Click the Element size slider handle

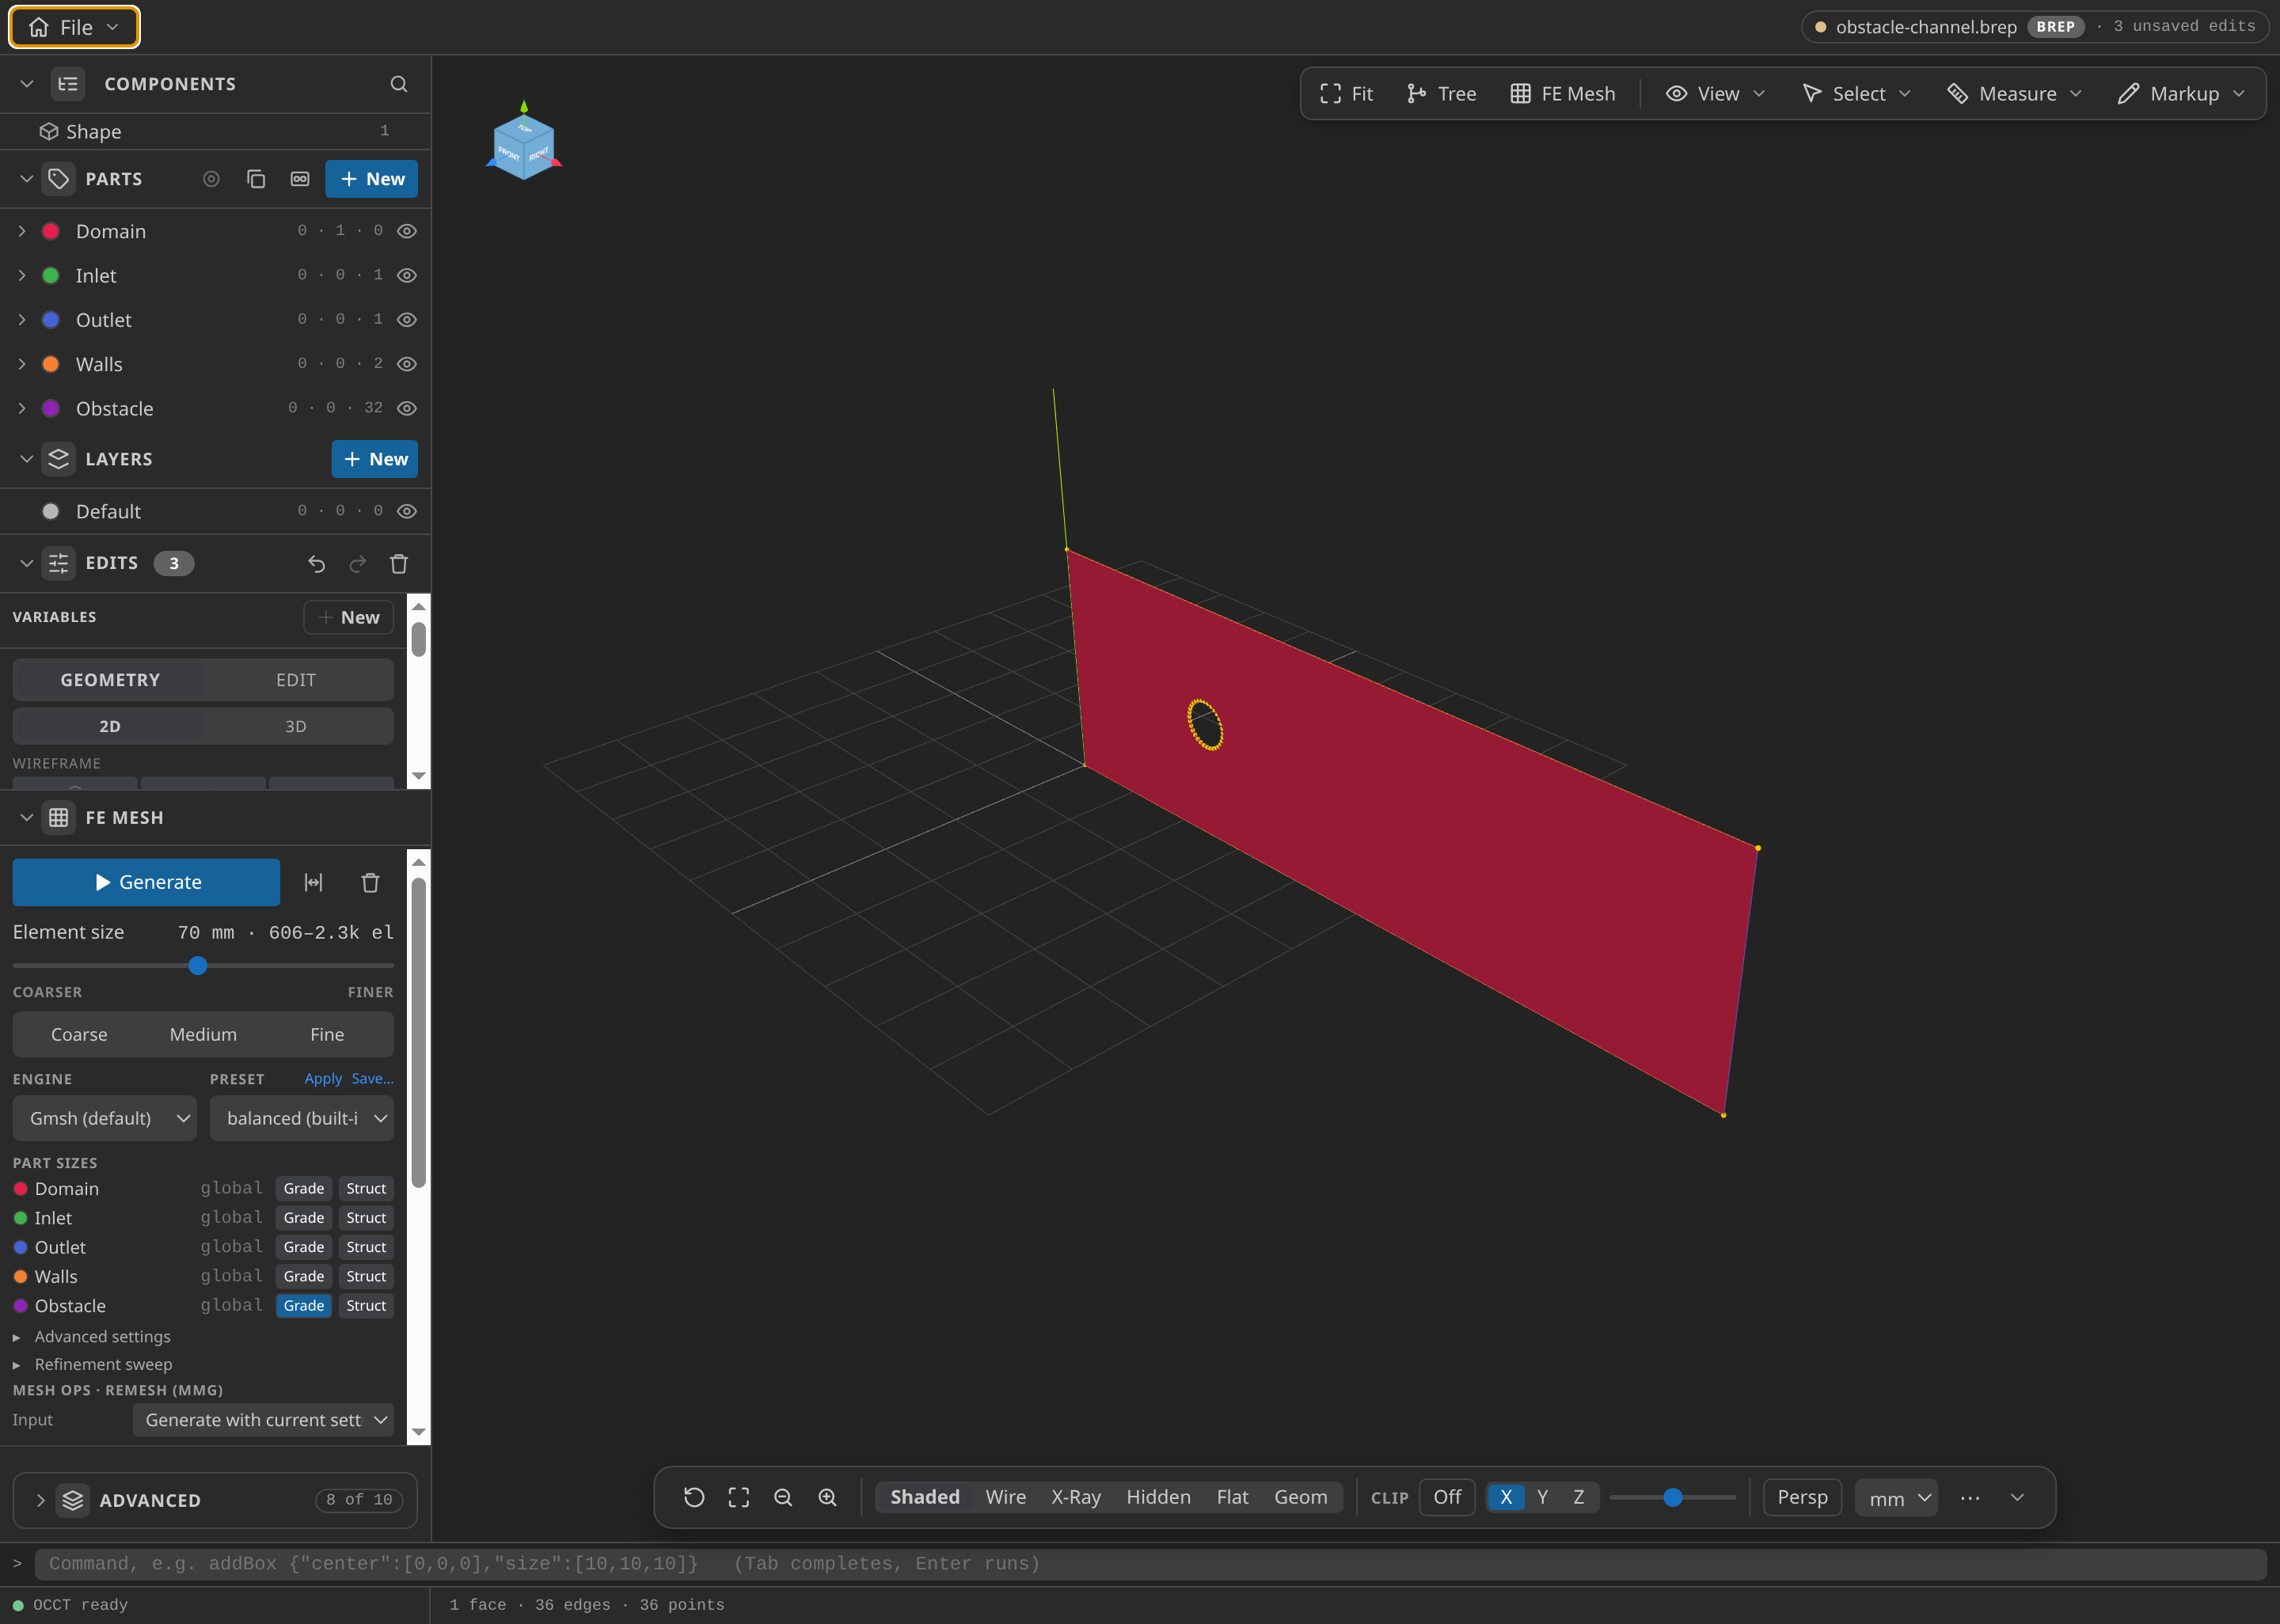198,966
